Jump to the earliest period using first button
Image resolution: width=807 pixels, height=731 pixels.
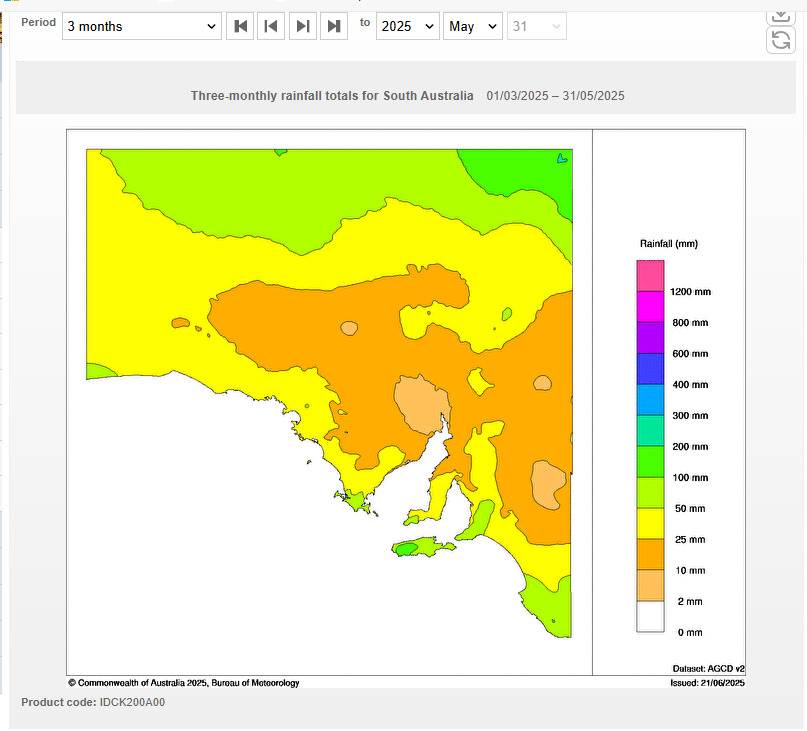(241, 26)
